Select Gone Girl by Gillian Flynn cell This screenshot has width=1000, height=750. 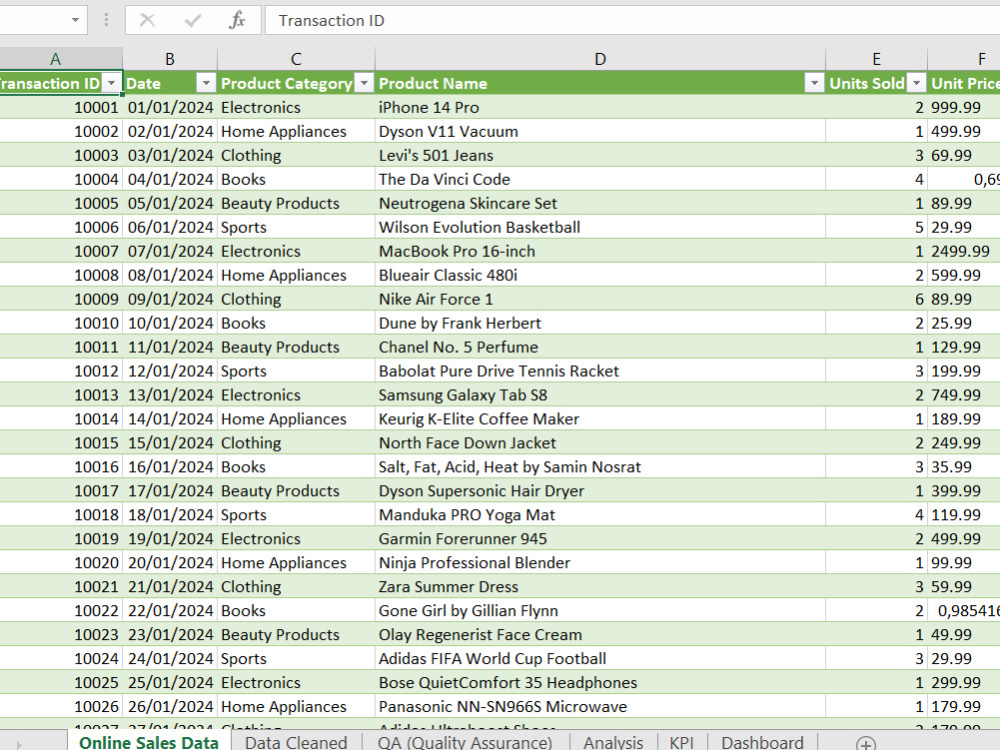(600, 611)
